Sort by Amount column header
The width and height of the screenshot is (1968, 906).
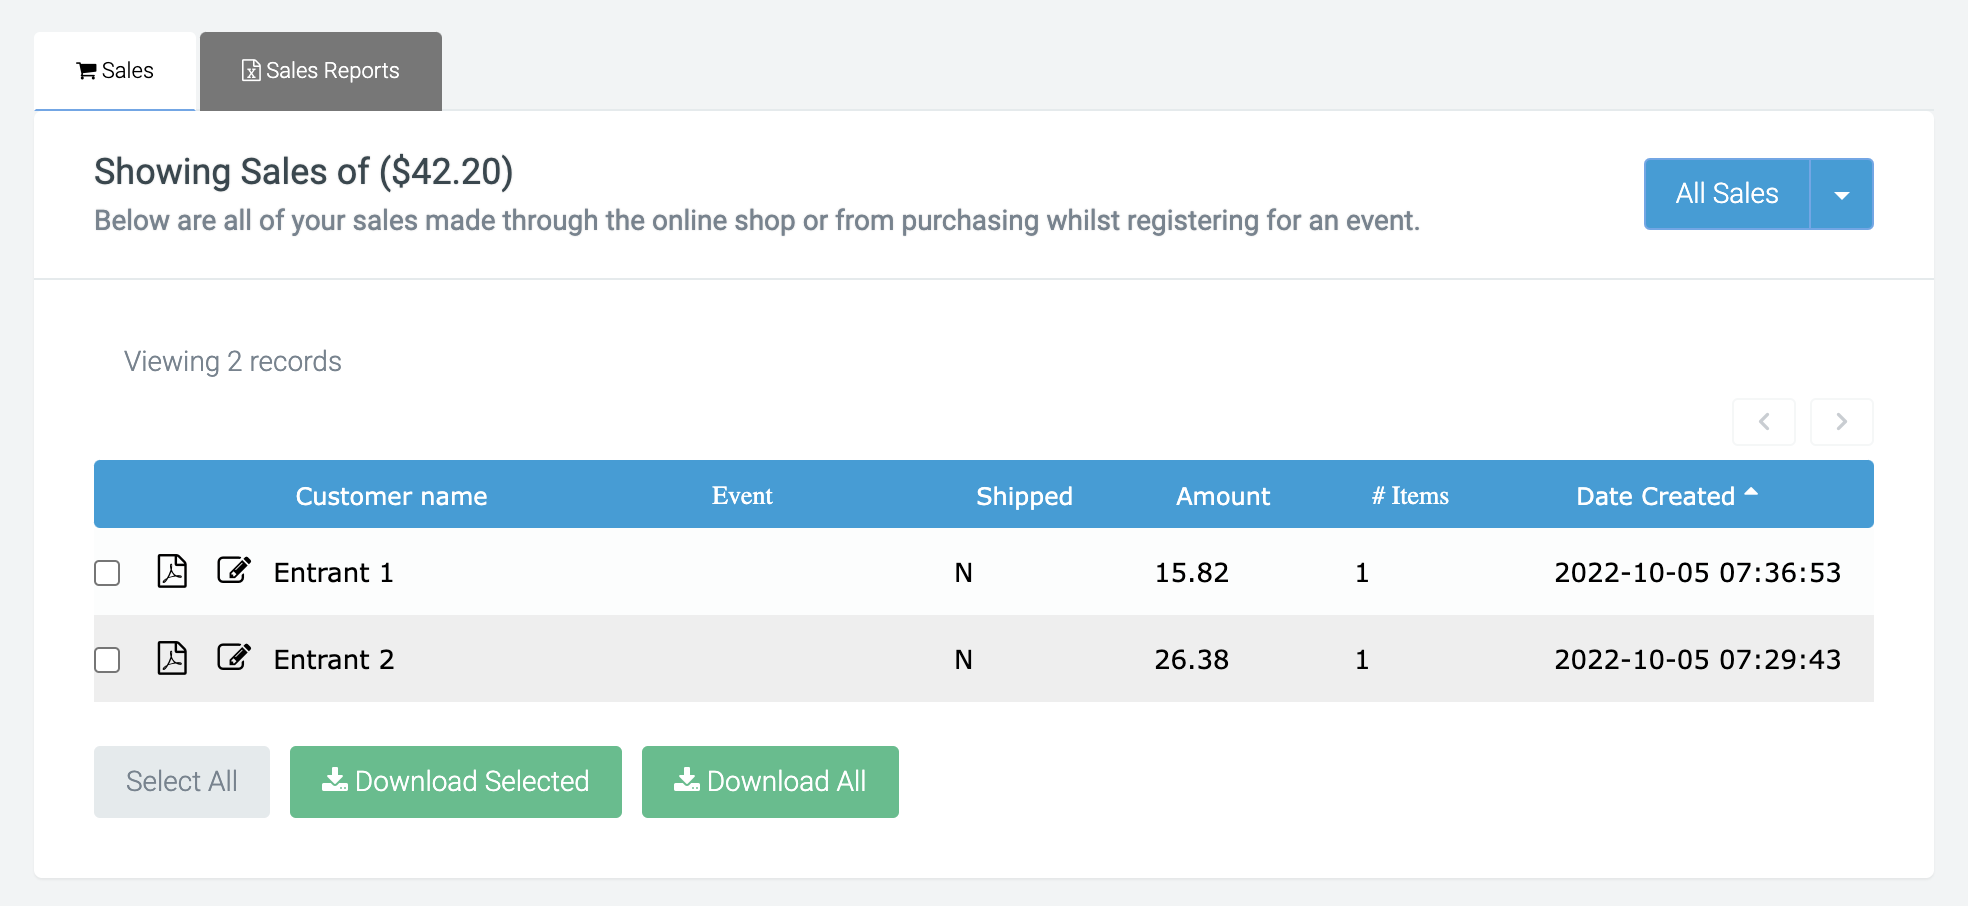point(1223,496)
